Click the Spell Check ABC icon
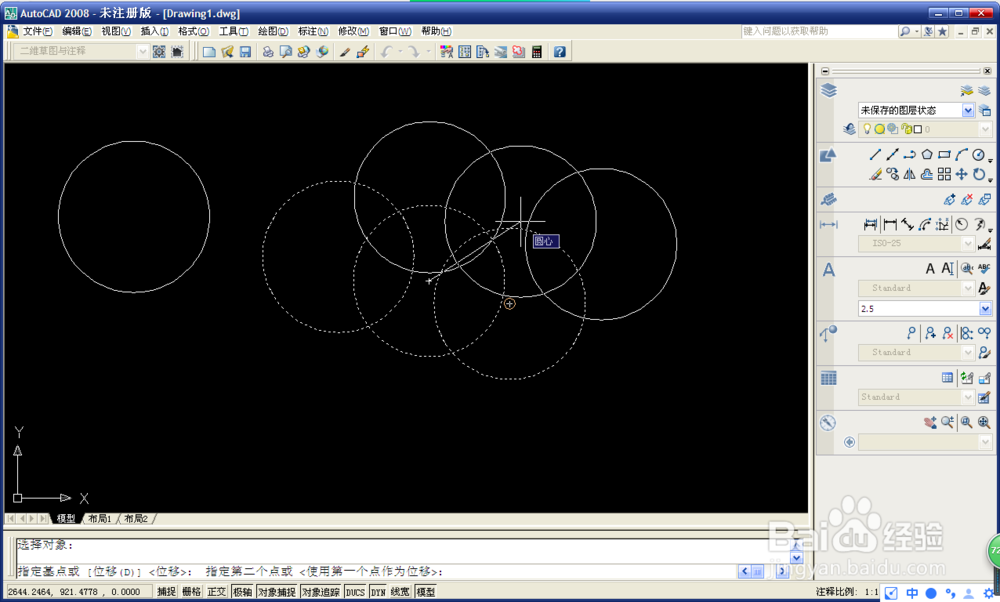The width and height of the screenshot is (1000, 602). (x=984, y=269)
